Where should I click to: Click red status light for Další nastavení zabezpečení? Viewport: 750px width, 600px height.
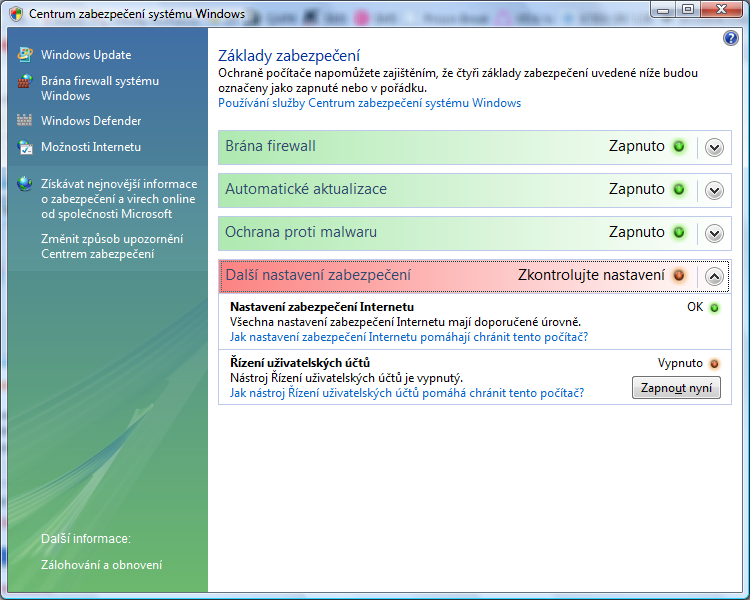(x=679, y=276)
